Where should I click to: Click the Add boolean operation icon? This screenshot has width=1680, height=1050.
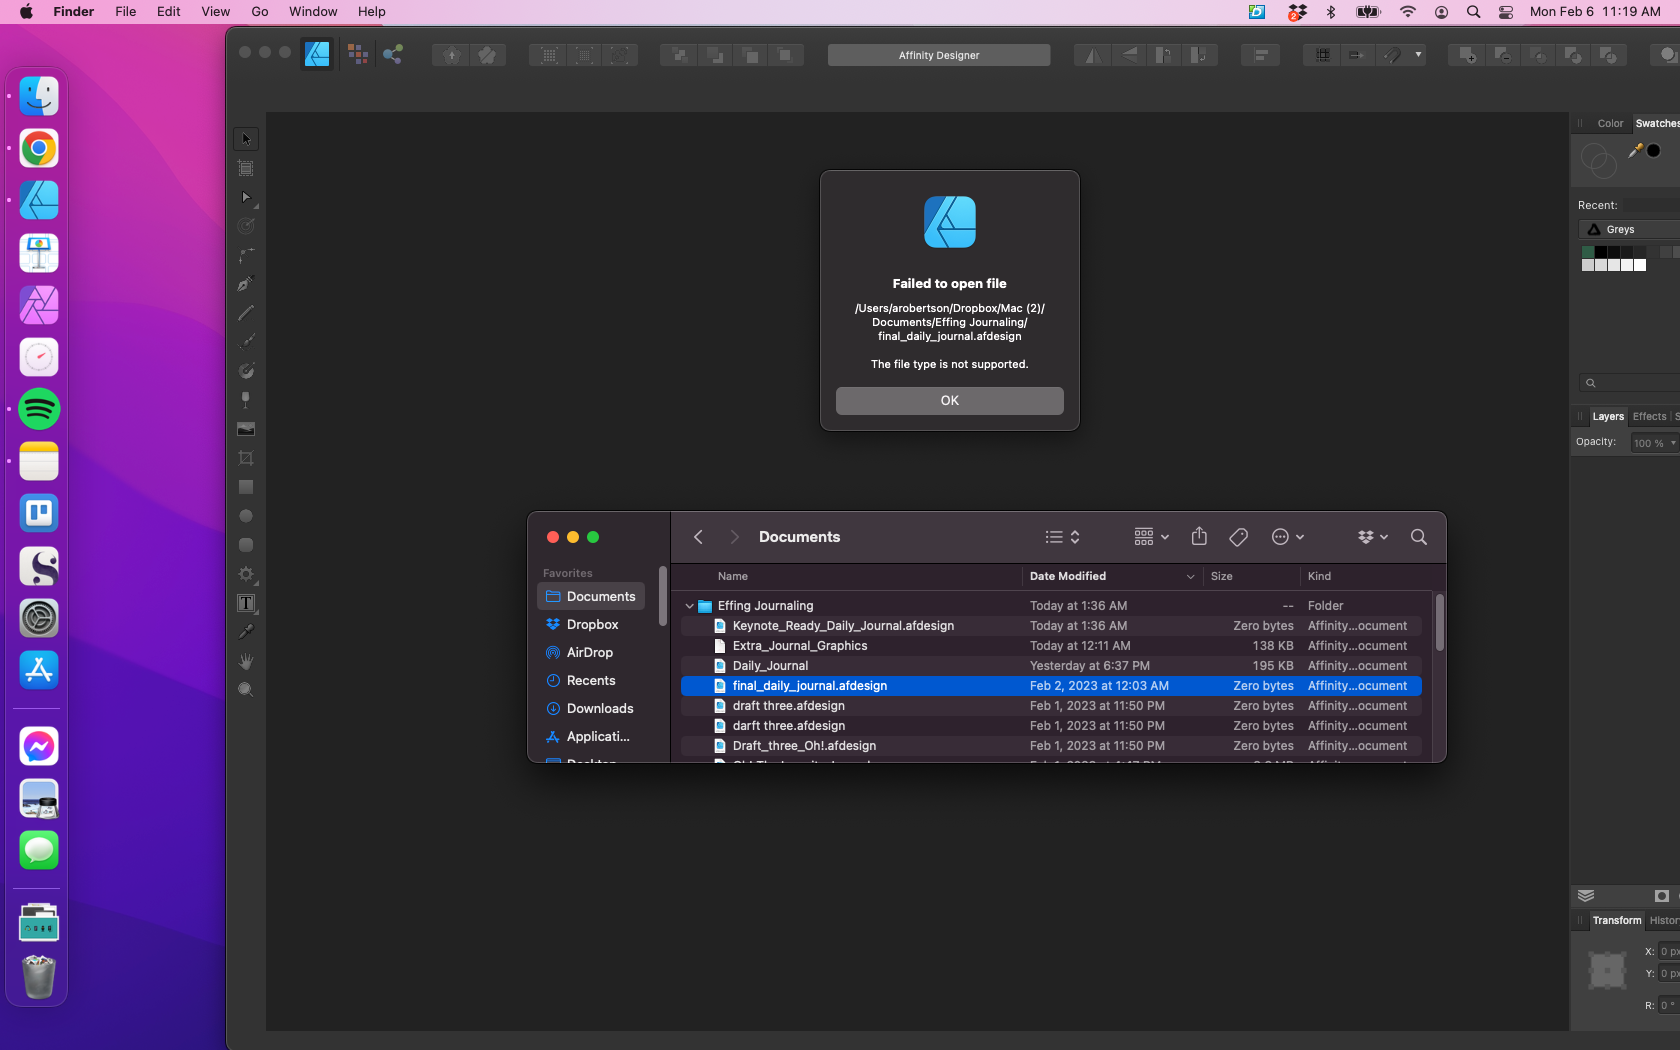(x=1467, y=55)
